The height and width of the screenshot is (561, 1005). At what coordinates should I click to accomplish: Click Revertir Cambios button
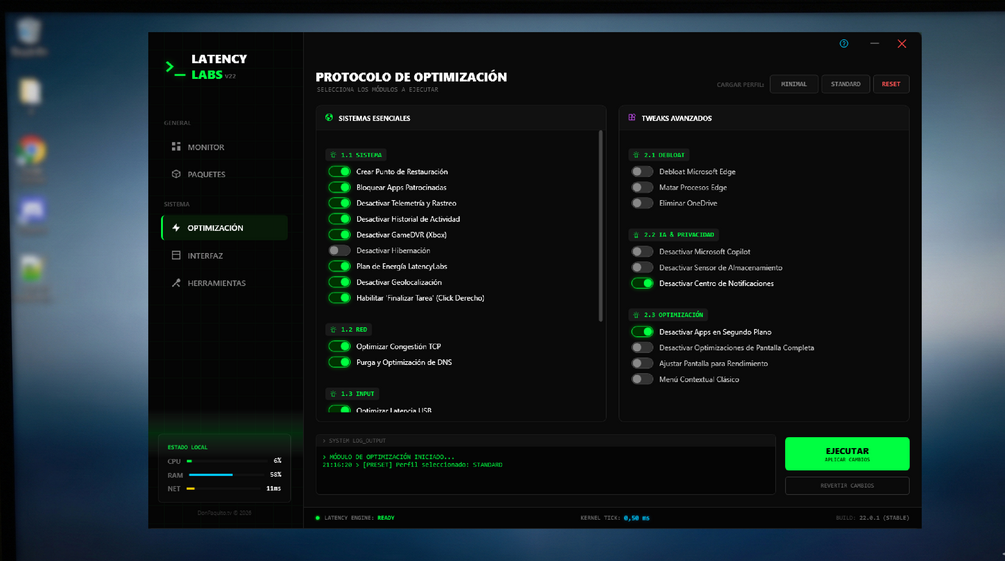[x=847, y=486]
